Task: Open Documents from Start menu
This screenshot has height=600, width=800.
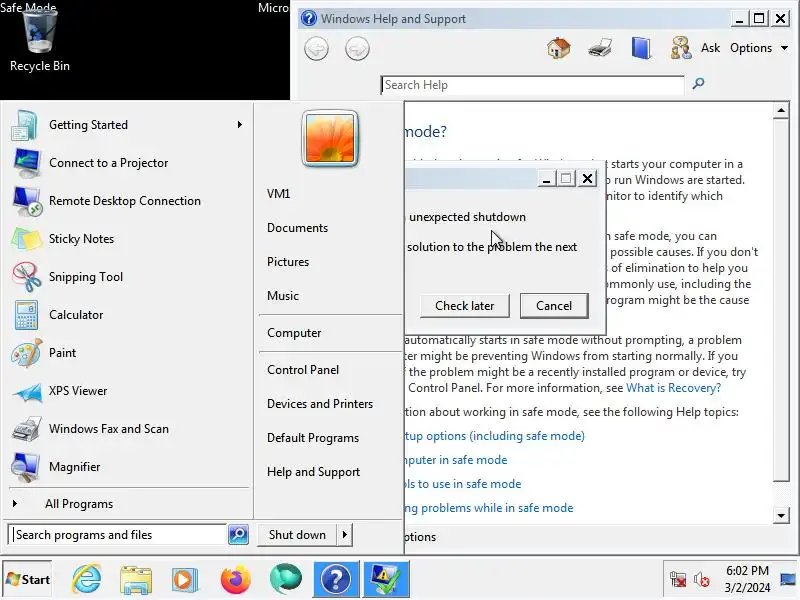Action: (x=297, y=228)
